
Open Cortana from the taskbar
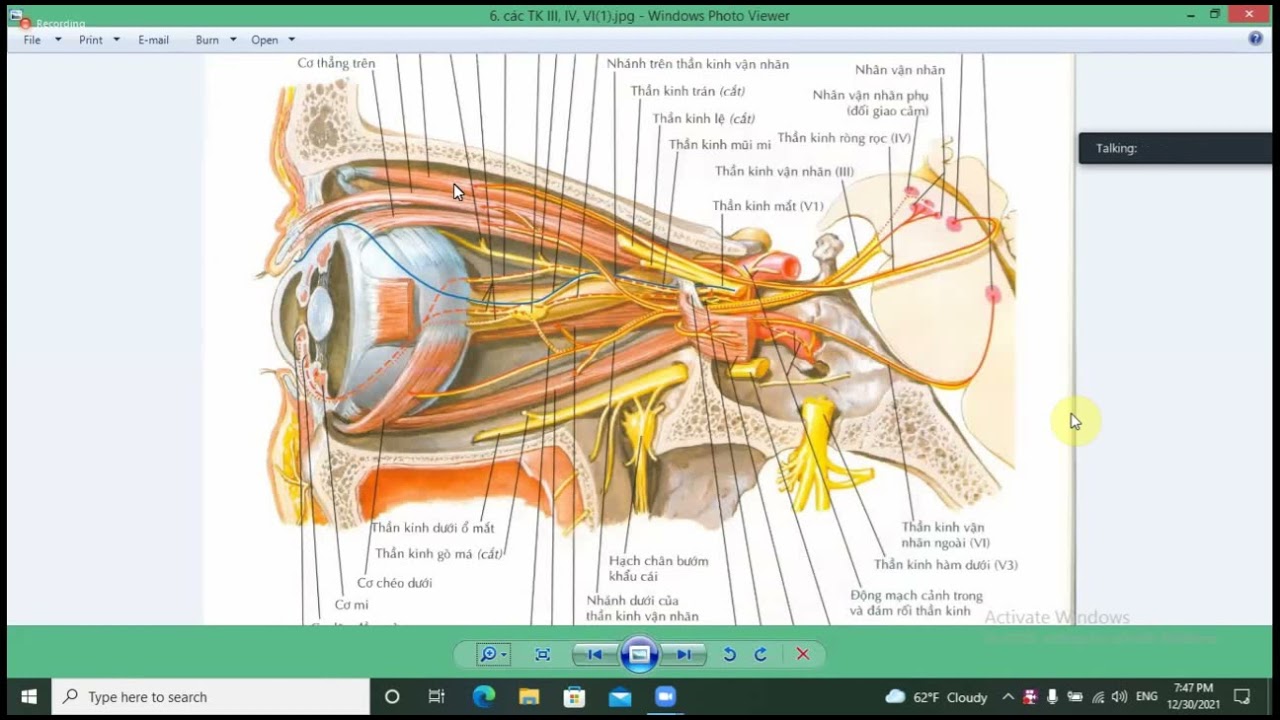pyautogui.click(x=392, y=697)
